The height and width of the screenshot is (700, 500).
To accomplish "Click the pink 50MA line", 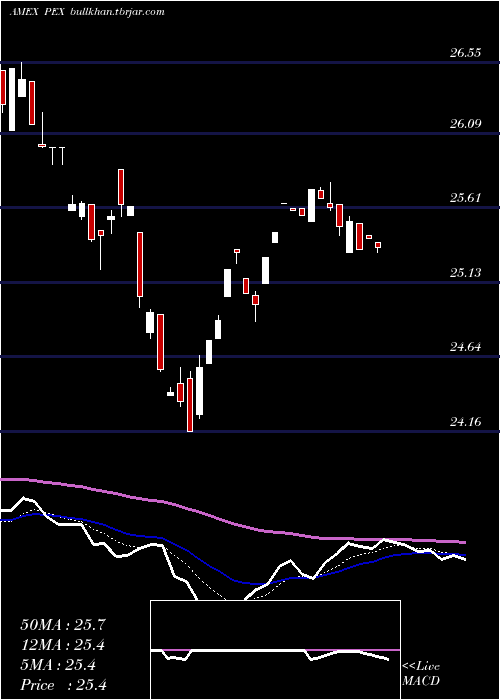I will click(x=232, y=523).
